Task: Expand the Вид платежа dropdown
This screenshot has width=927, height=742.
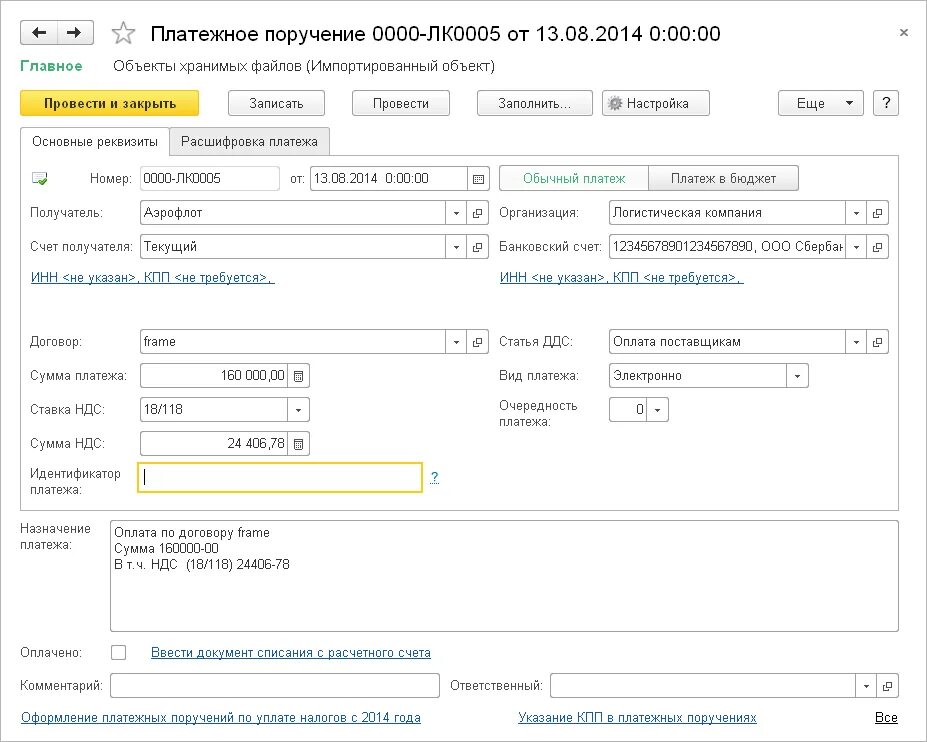Action: (797, 376)
